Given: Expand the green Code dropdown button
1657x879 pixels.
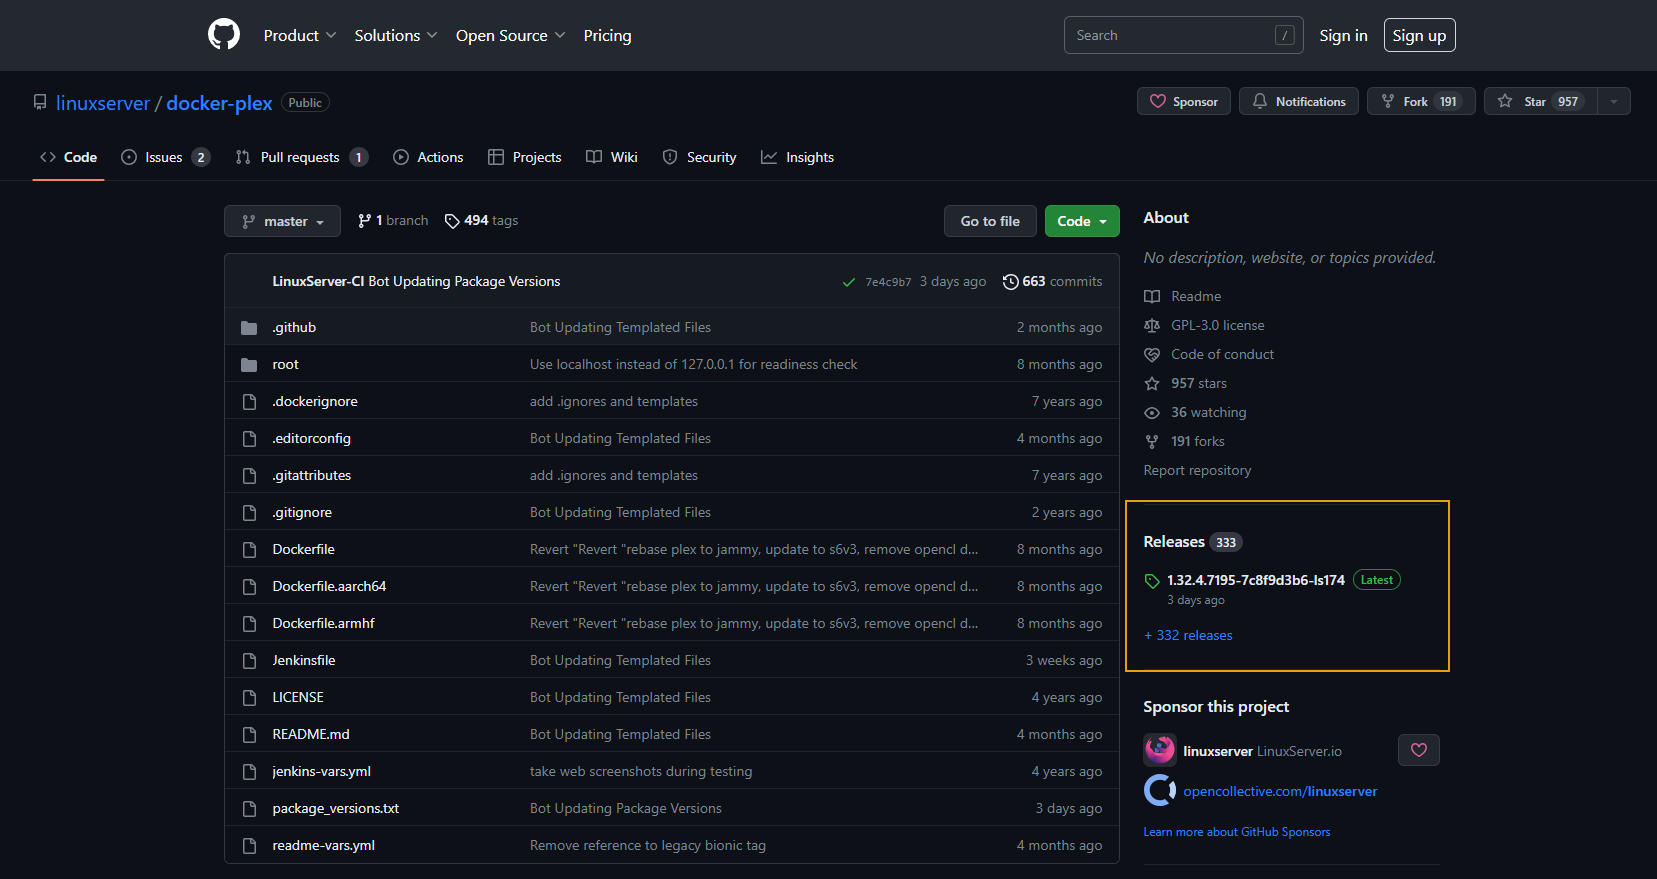Looking at the screenshot, I should [x=1081, y=221].
